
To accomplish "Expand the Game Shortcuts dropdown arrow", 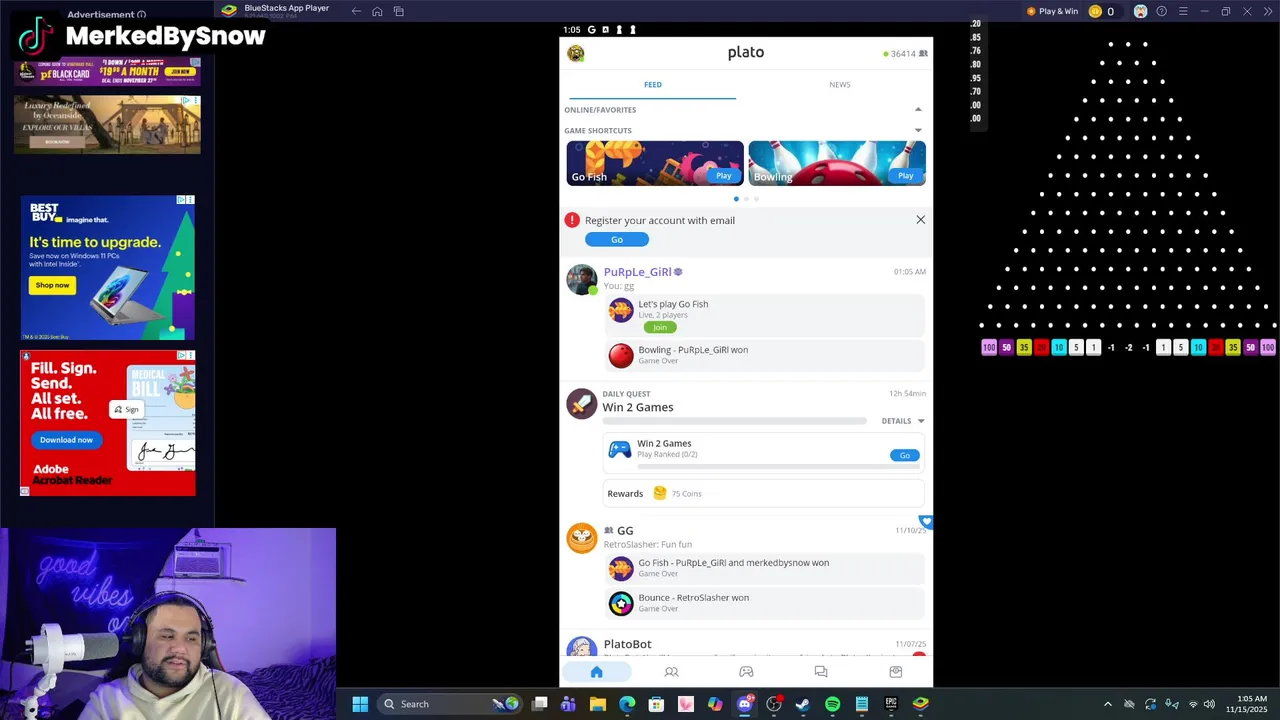I will pyautogui.click(x=918, y=130).
